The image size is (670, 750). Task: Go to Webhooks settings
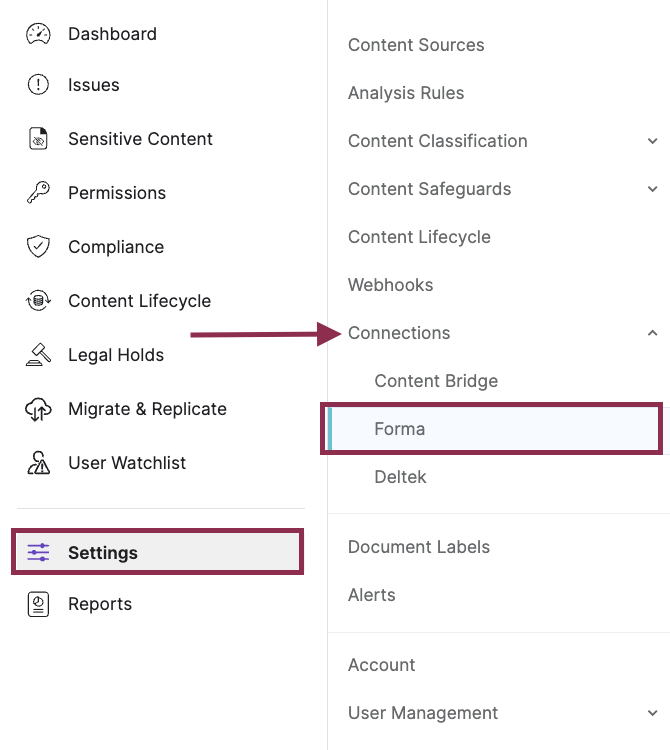(x=391, y=285)
